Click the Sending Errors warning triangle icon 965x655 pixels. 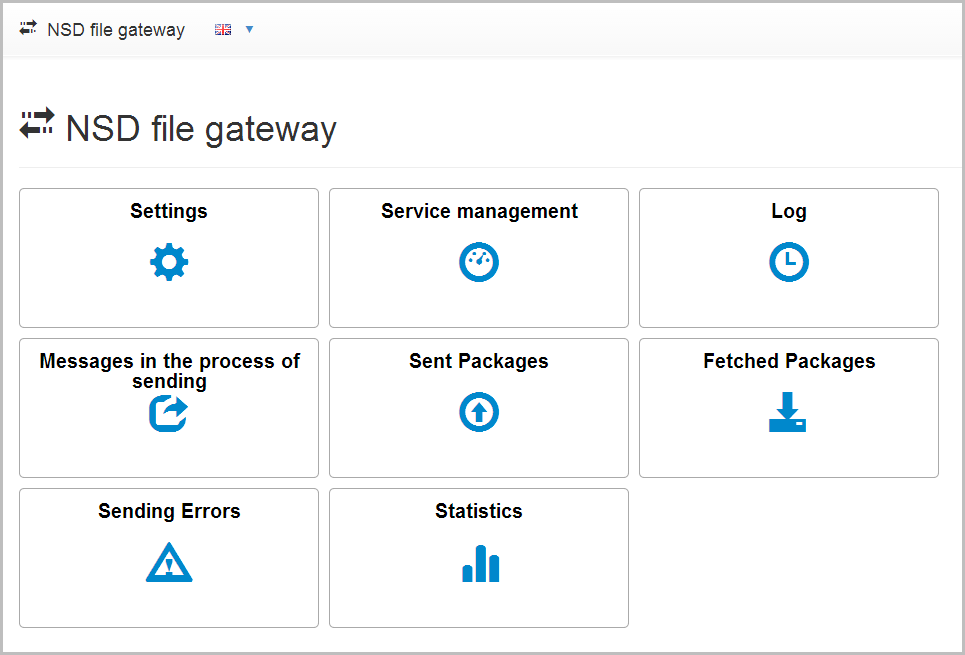coord(169,564)
